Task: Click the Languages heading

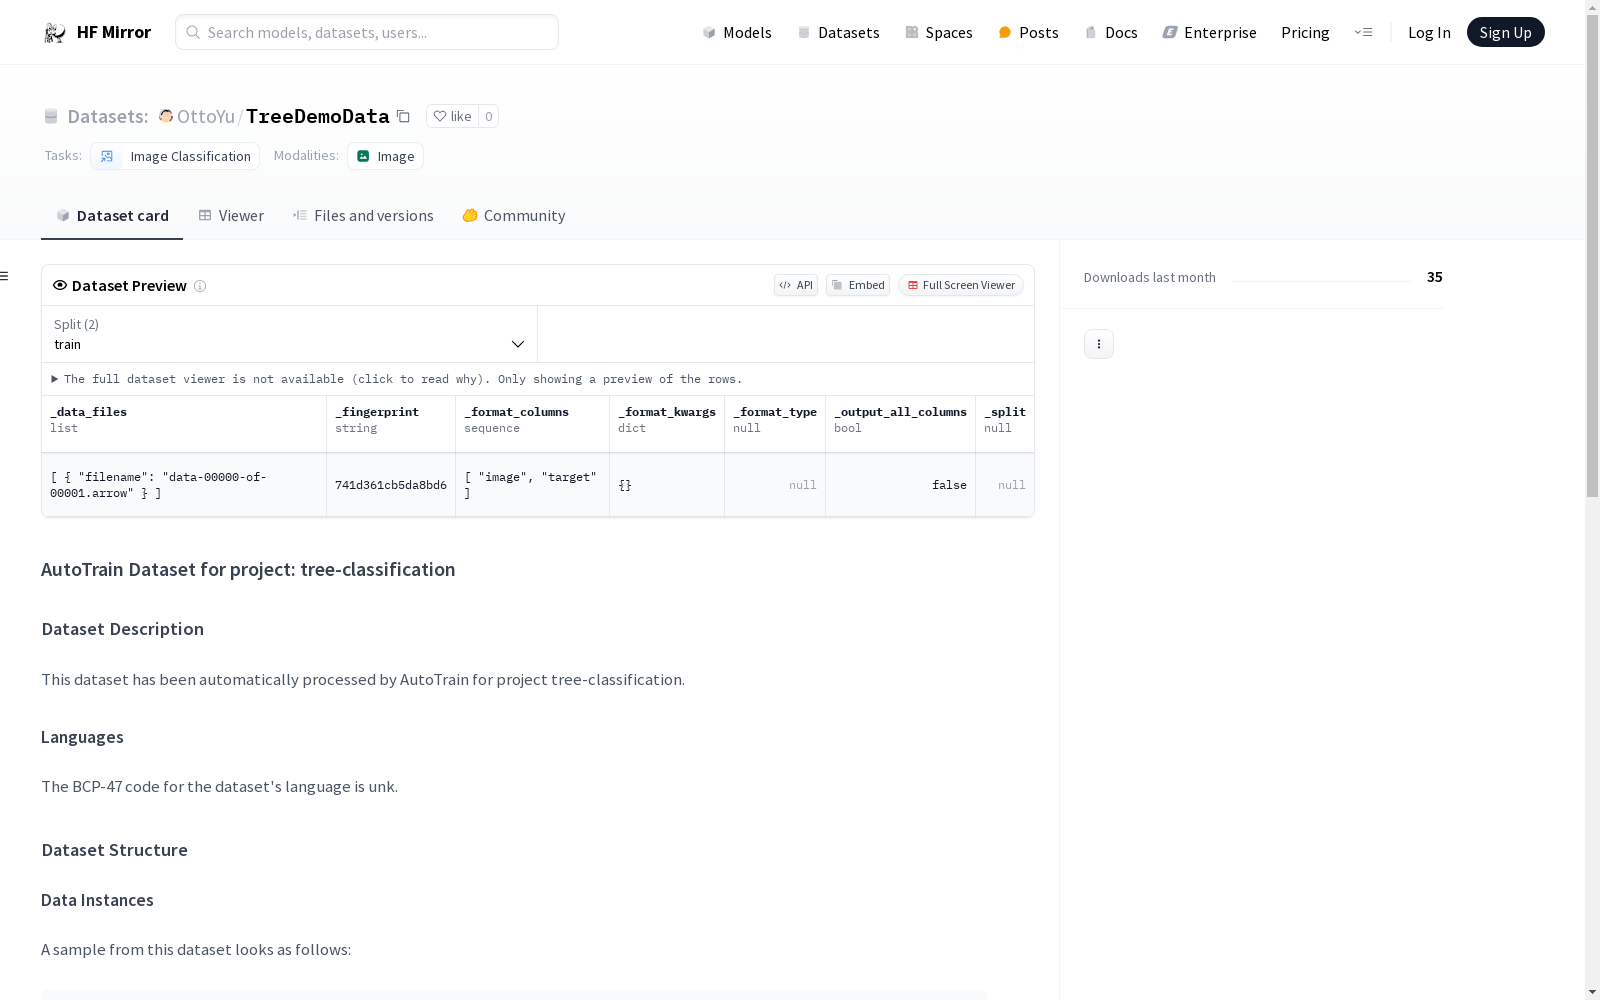Action: (x=82, y=737)
